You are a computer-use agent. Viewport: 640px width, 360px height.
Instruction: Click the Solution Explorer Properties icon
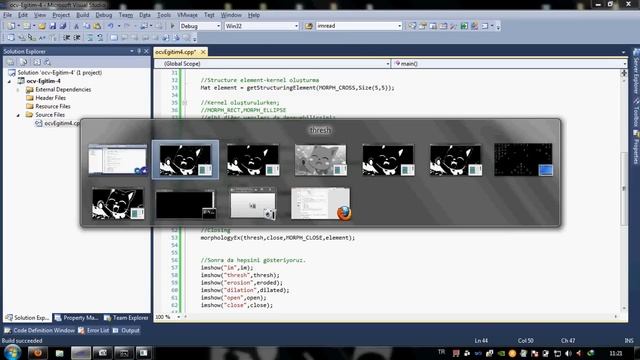click(x=11, y=62)
